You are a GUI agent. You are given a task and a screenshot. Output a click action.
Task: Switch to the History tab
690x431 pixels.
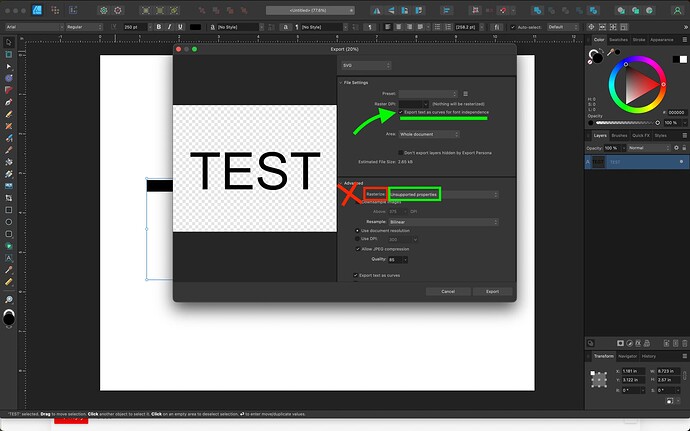click(x=649, y=356)
